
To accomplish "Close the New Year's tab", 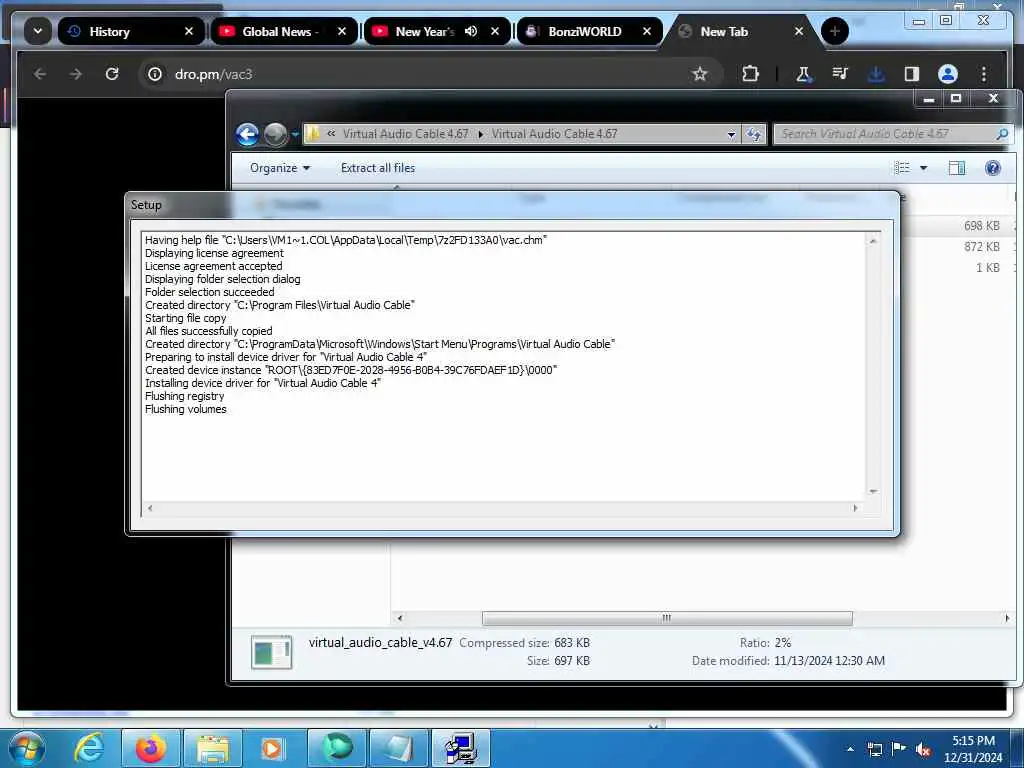I will point(494,31).
